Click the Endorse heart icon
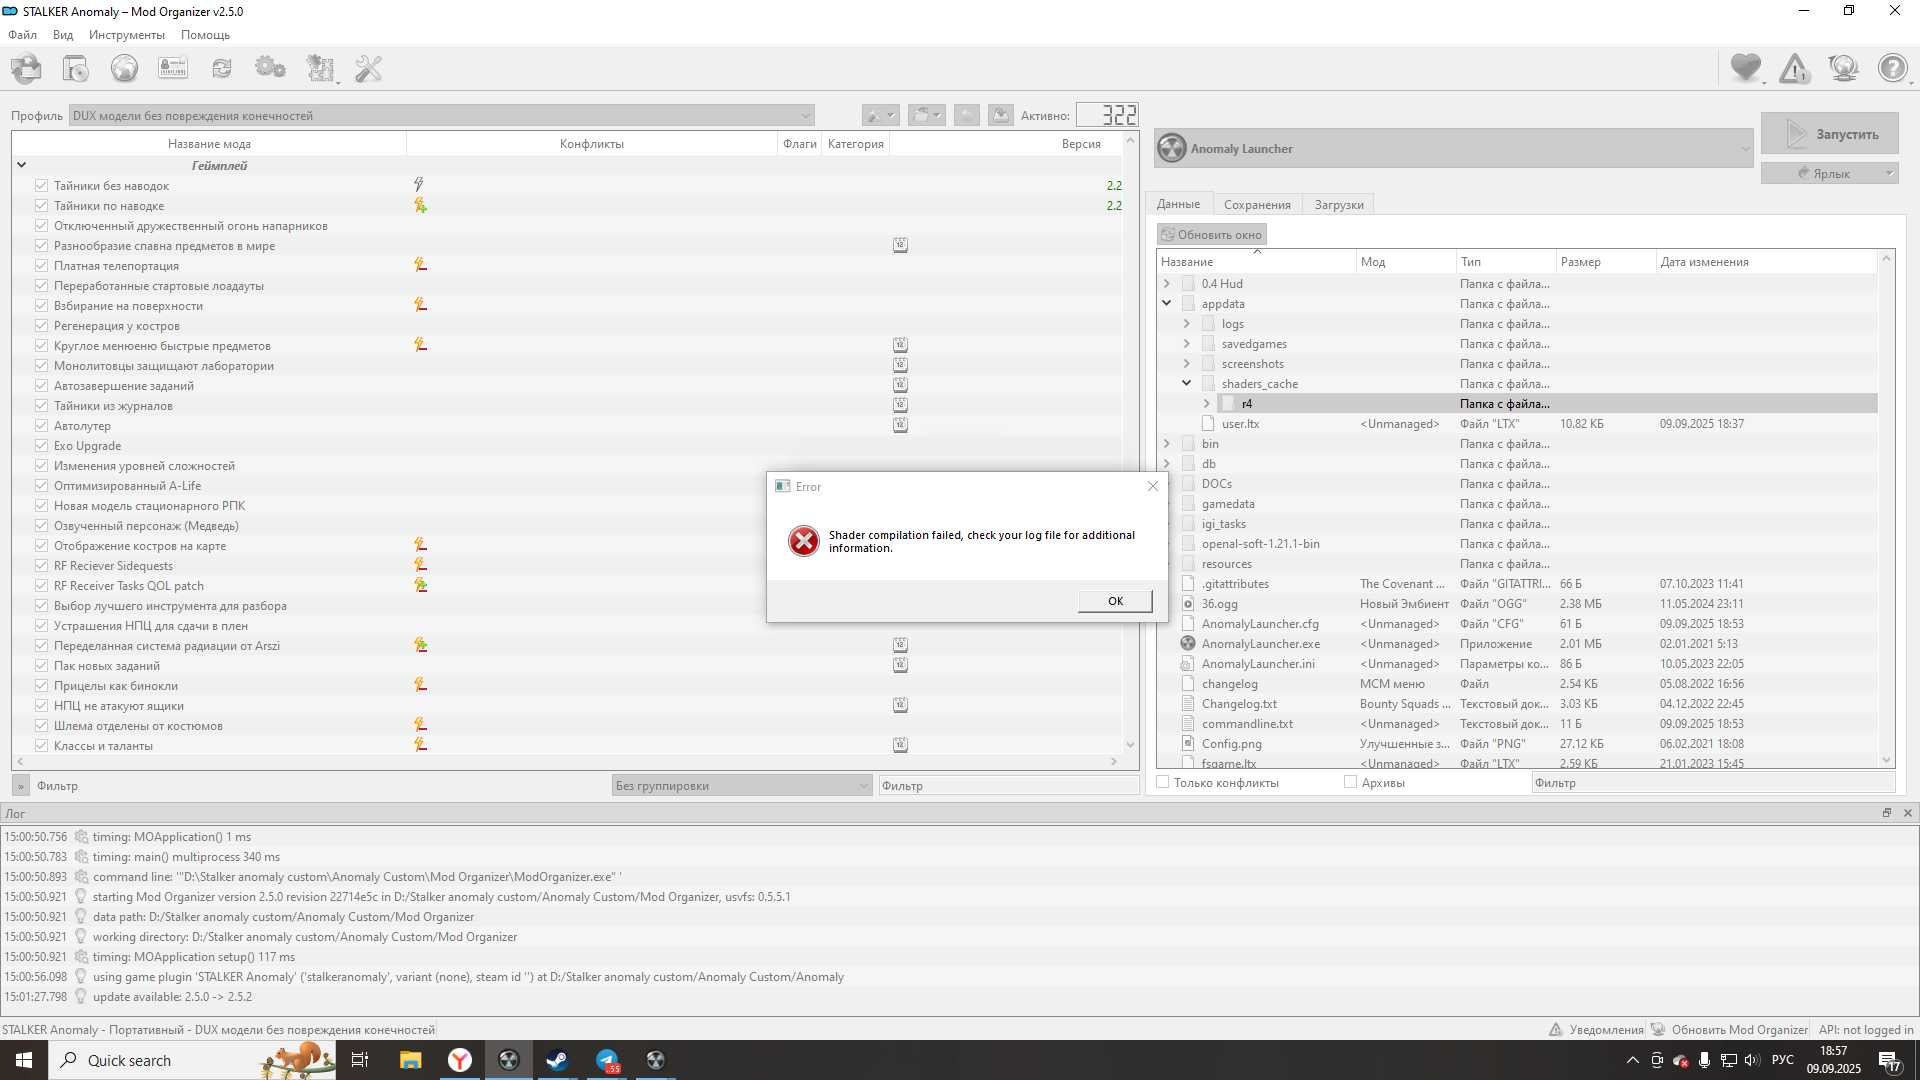The image size is (1920, 1080). (1746, 68)
